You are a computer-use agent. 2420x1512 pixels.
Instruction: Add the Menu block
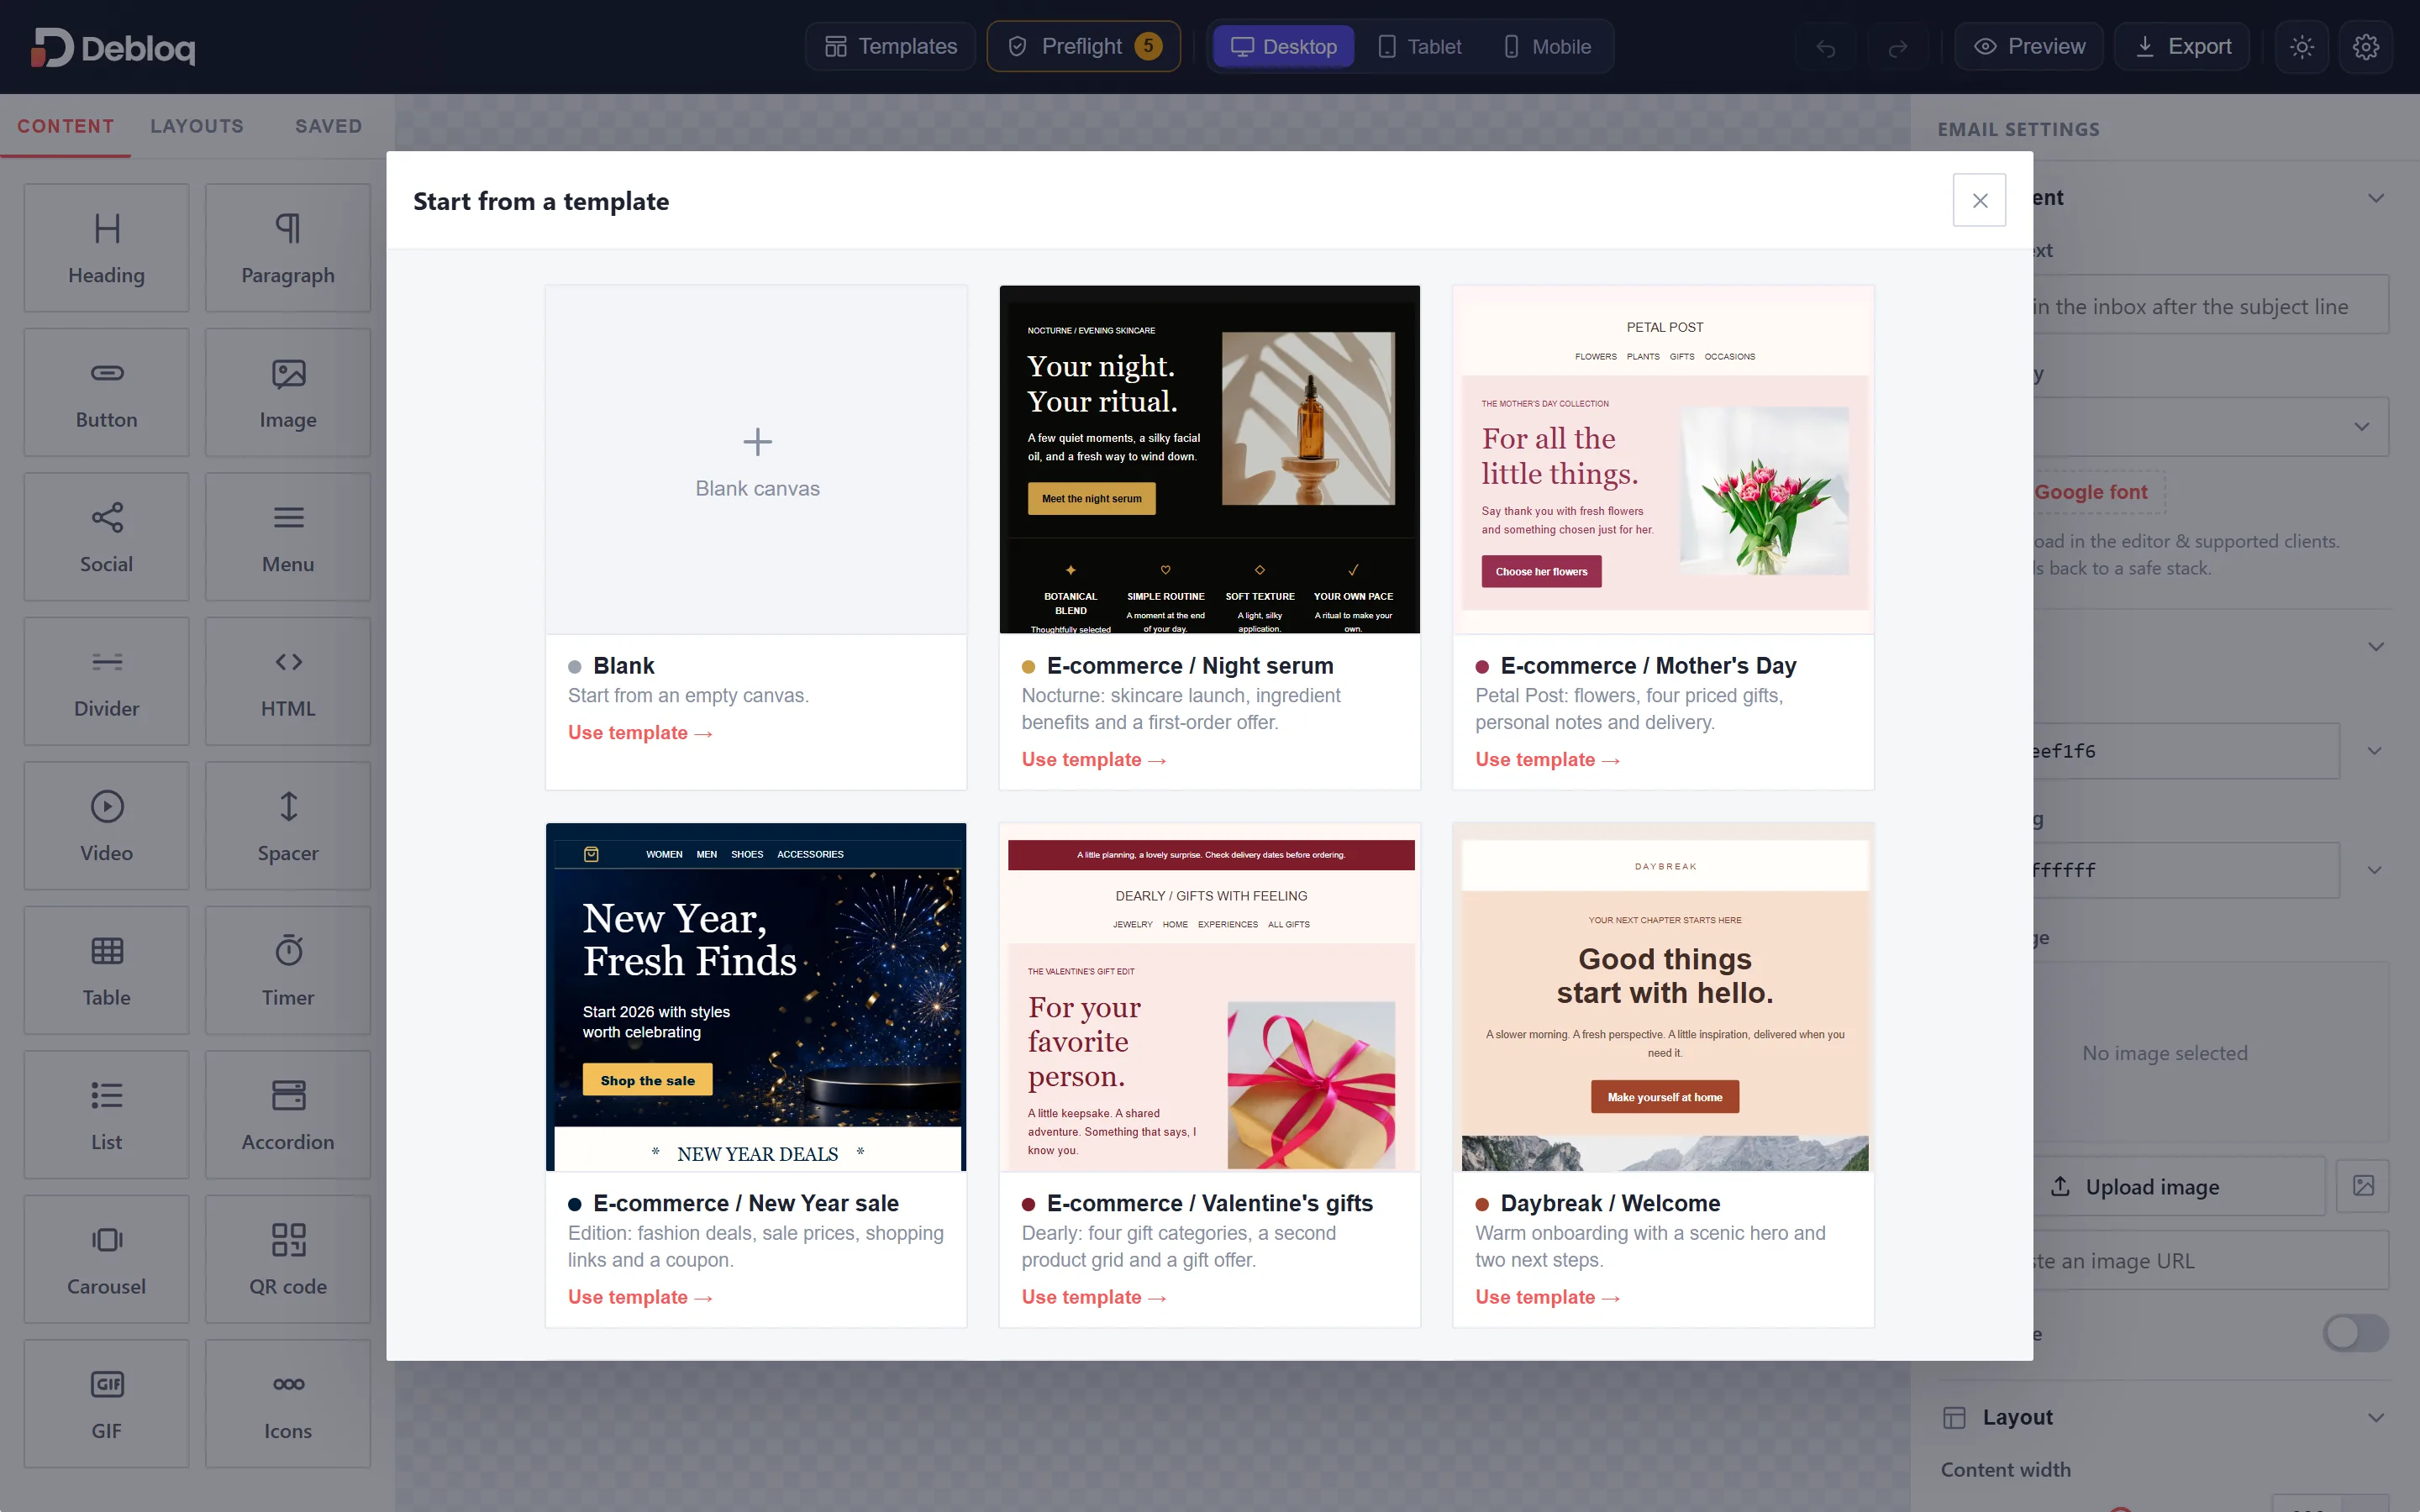(288, 536)
